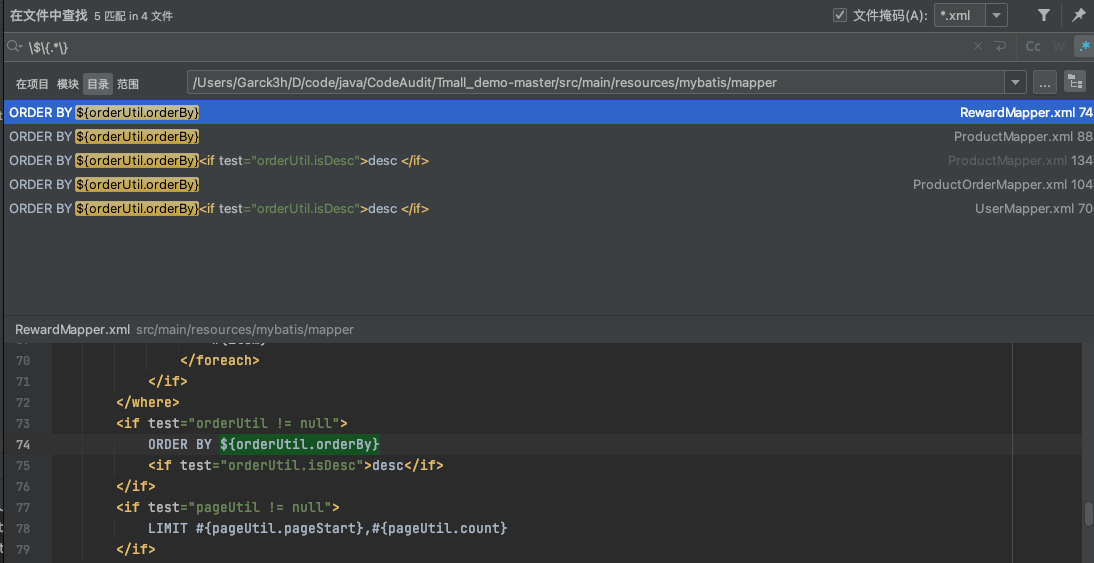
Task: Click the LIMIT line 78 code
Action: pos(327,528)
